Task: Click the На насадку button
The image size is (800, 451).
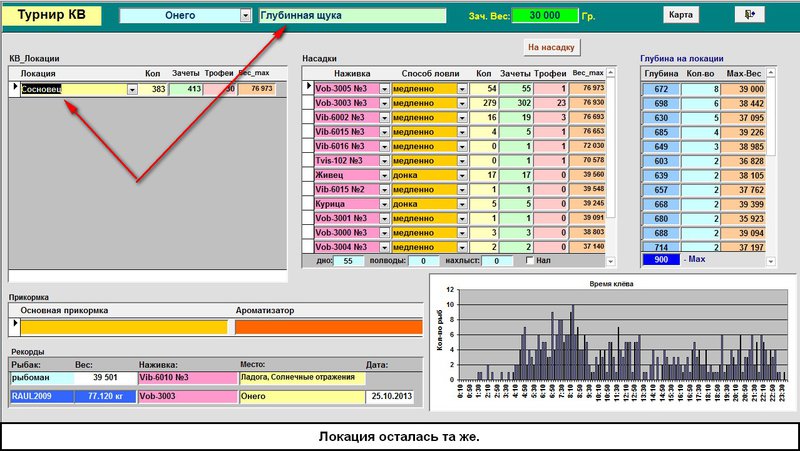Action: click(x=551, y=47)
